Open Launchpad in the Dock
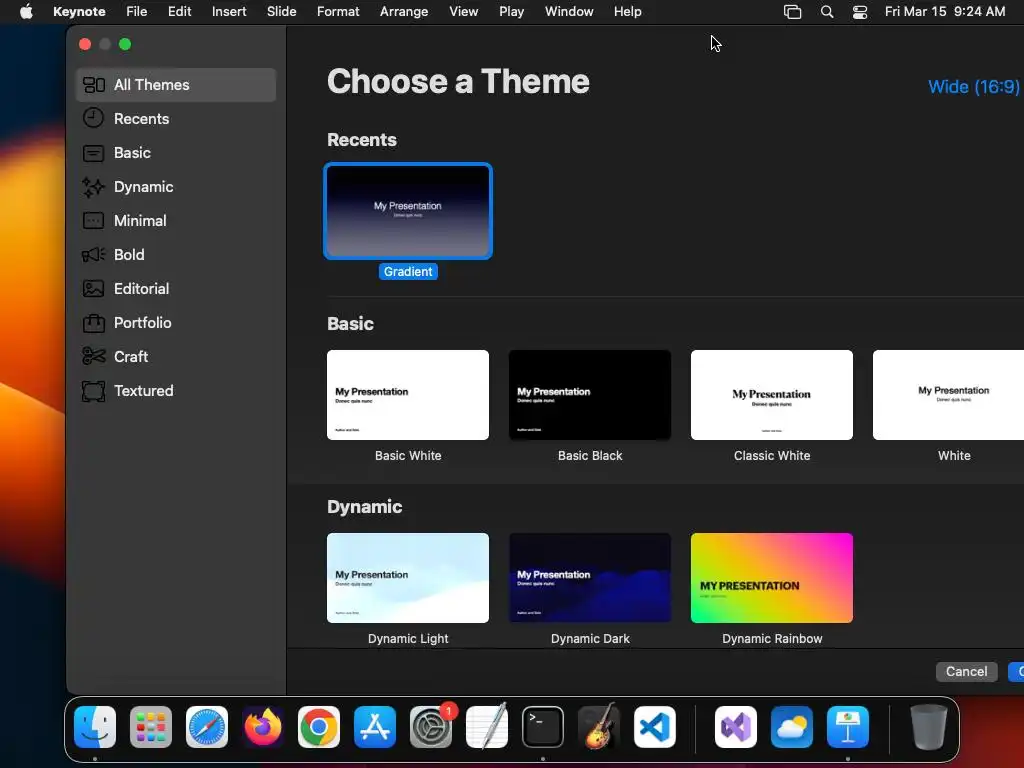 (x=151, y=727)
